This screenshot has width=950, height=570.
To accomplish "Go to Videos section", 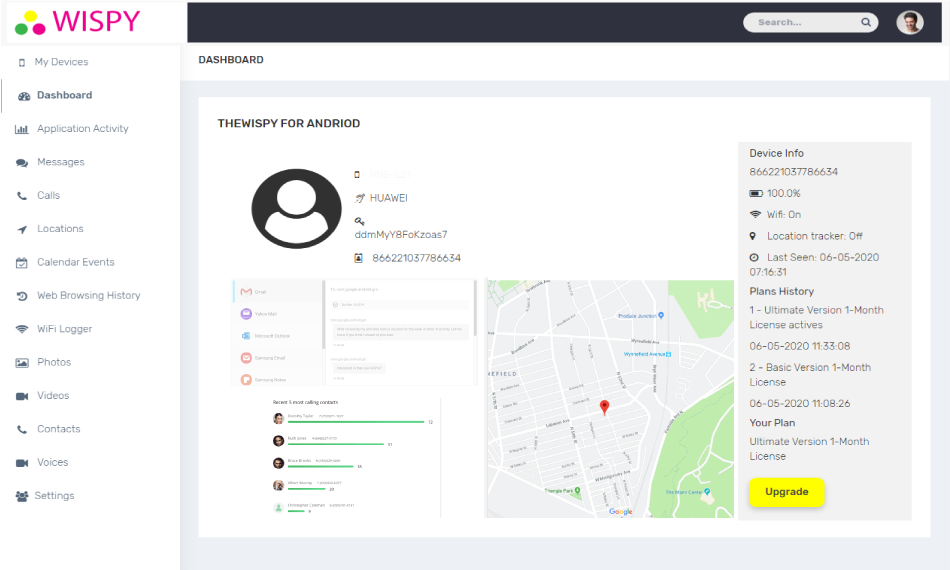I will tap(53, 396).
